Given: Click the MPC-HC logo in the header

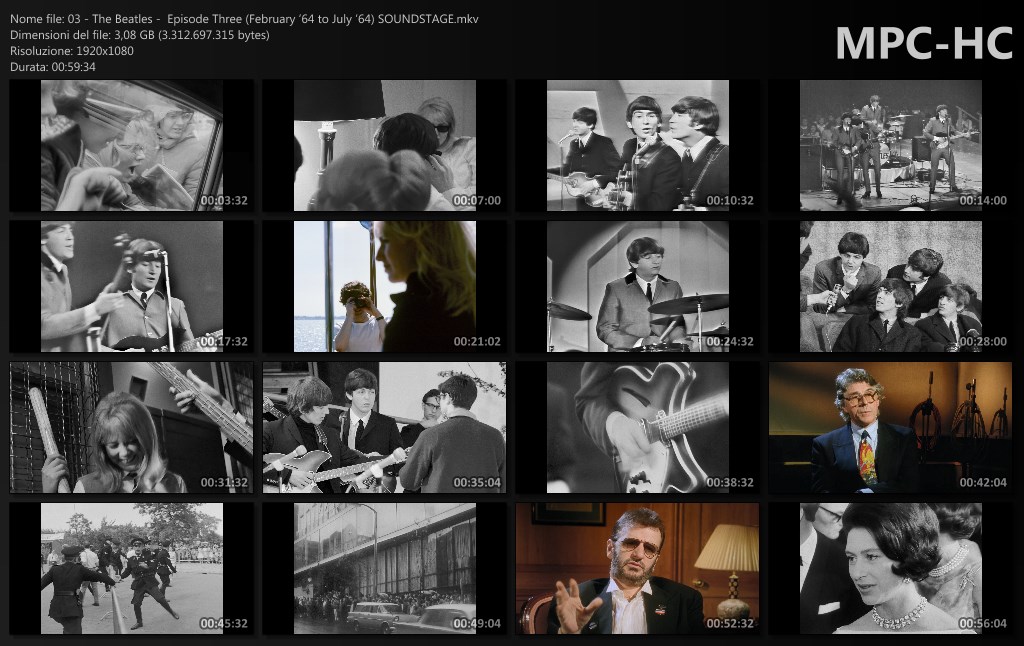Looking at the screenshot, I should [923, 43].
